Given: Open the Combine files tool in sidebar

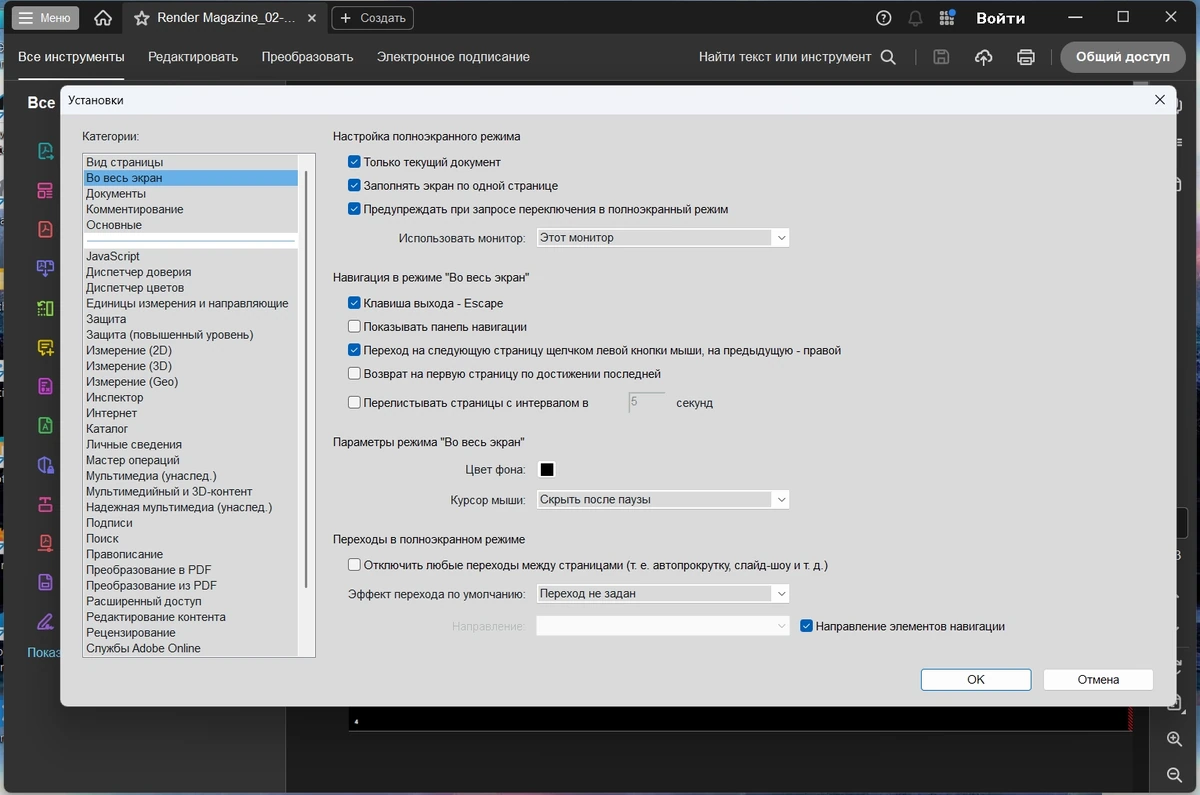Looking at the screenshot, I should [45, 268].
